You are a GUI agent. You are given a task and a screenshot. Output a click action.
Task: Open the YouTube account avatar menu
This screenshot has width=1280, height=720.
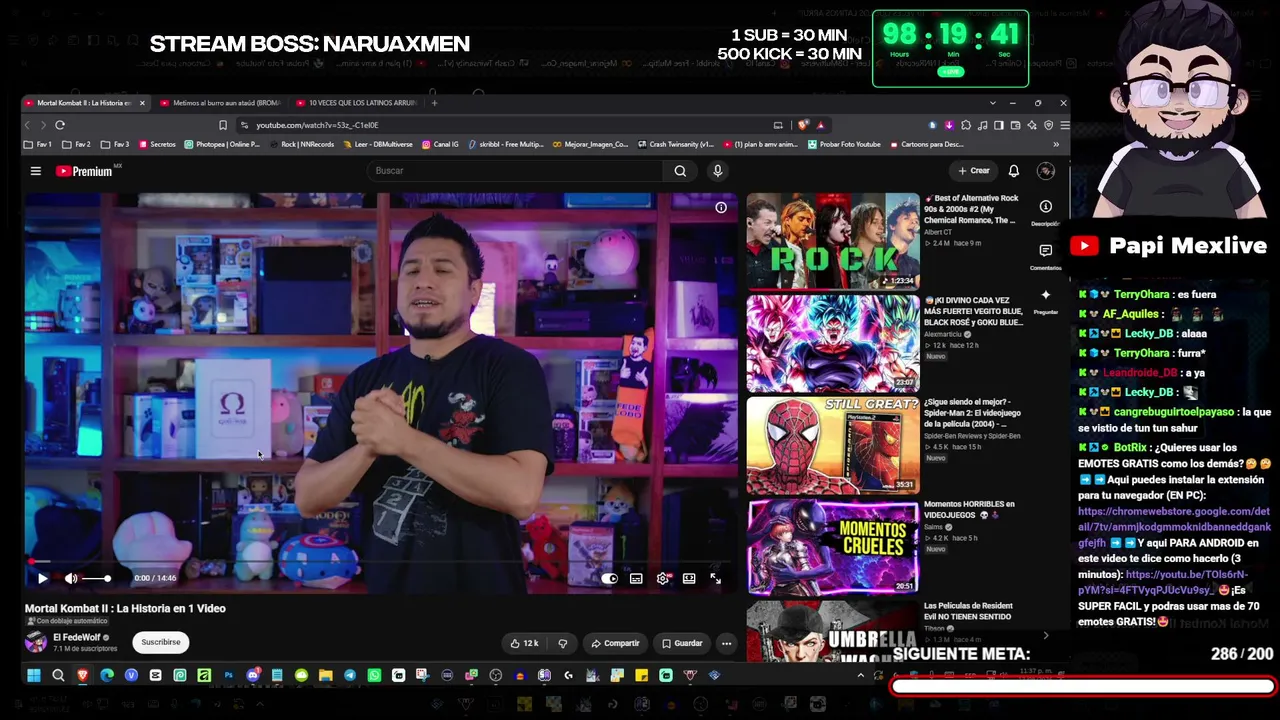pos(1046,171)
